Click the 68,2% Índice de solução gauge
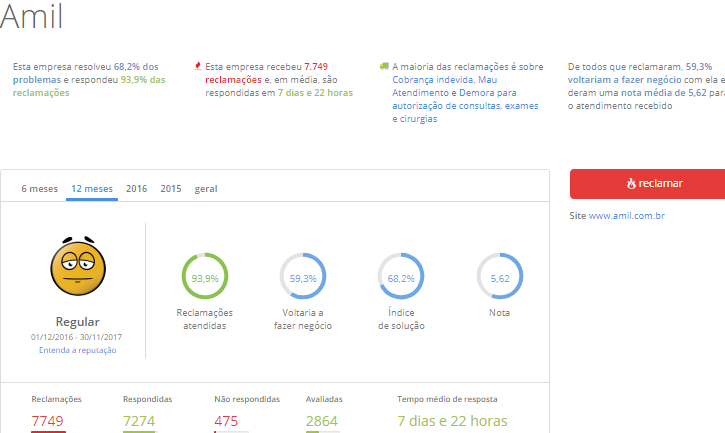The width and height of the screenshot is (725, 433). [x=401, y=278]
